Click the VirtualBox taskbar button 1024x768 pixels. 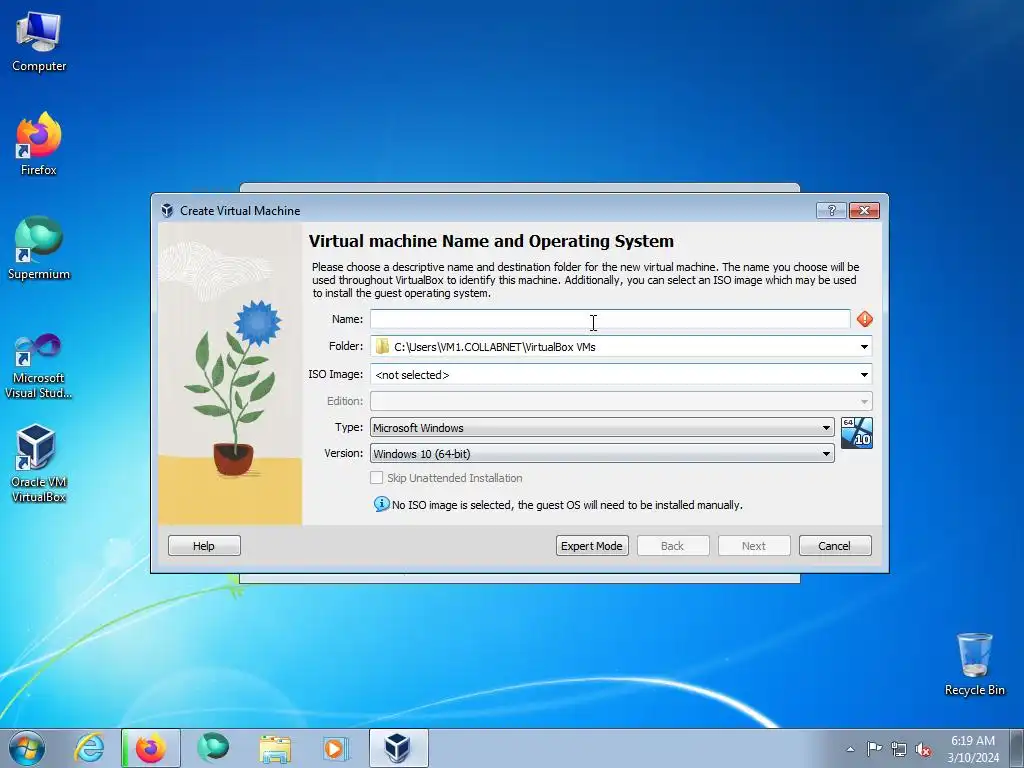click(398, 748)
